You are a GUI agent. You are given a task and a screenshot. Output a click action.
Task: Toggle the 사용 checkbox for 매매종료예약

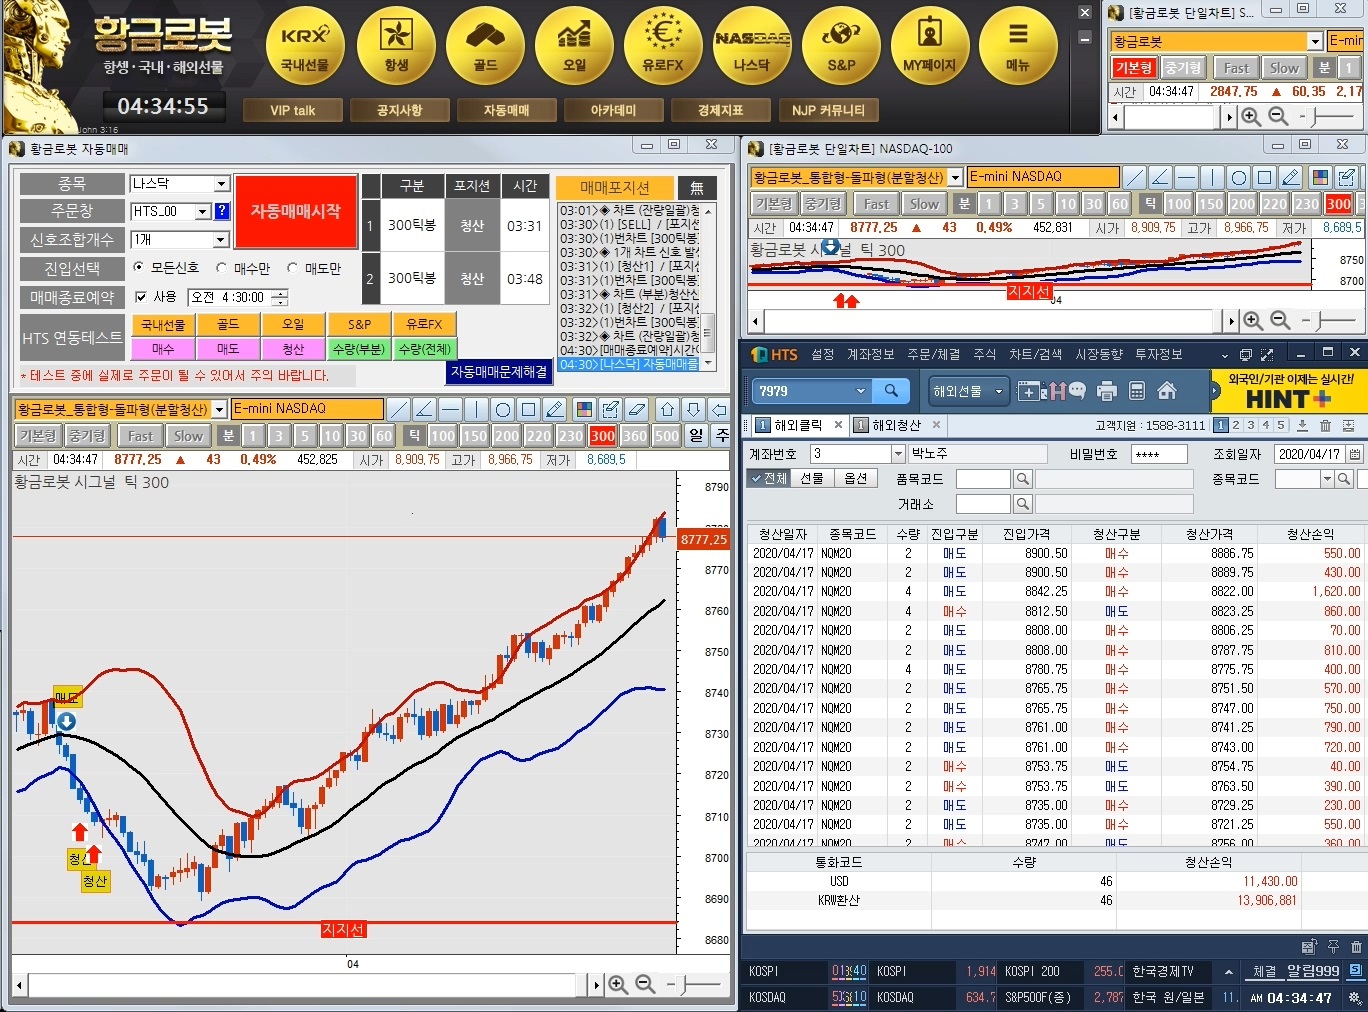coord(141,297)
